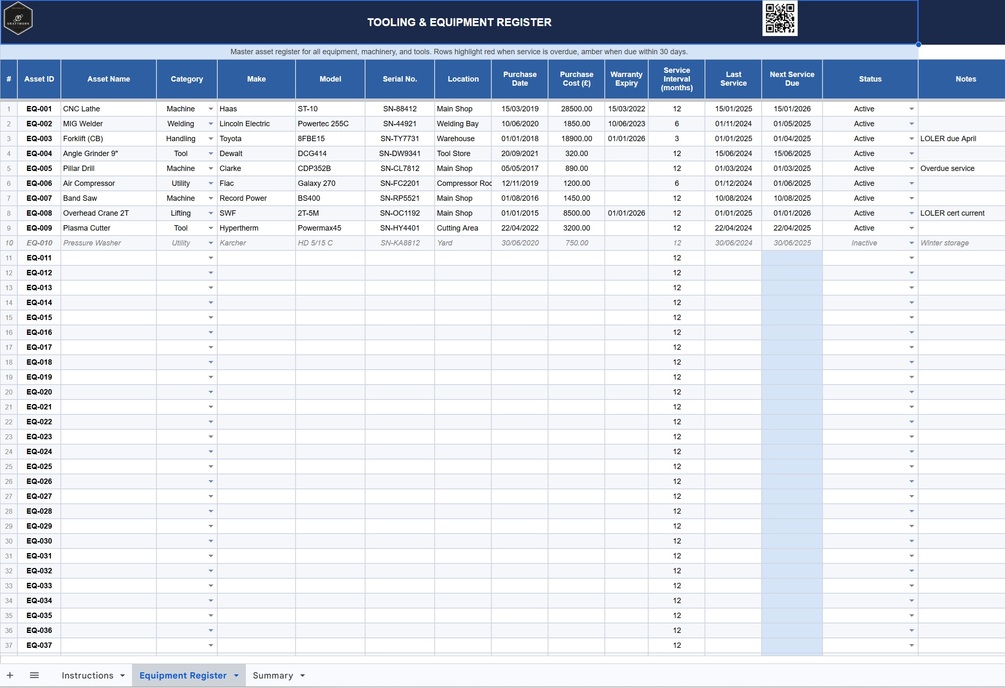This screenshot has width=1005, height=688.
Task: Select the TOOLING & EQUIPMENT REGISTER title
Action: click(x=459, y=22)
